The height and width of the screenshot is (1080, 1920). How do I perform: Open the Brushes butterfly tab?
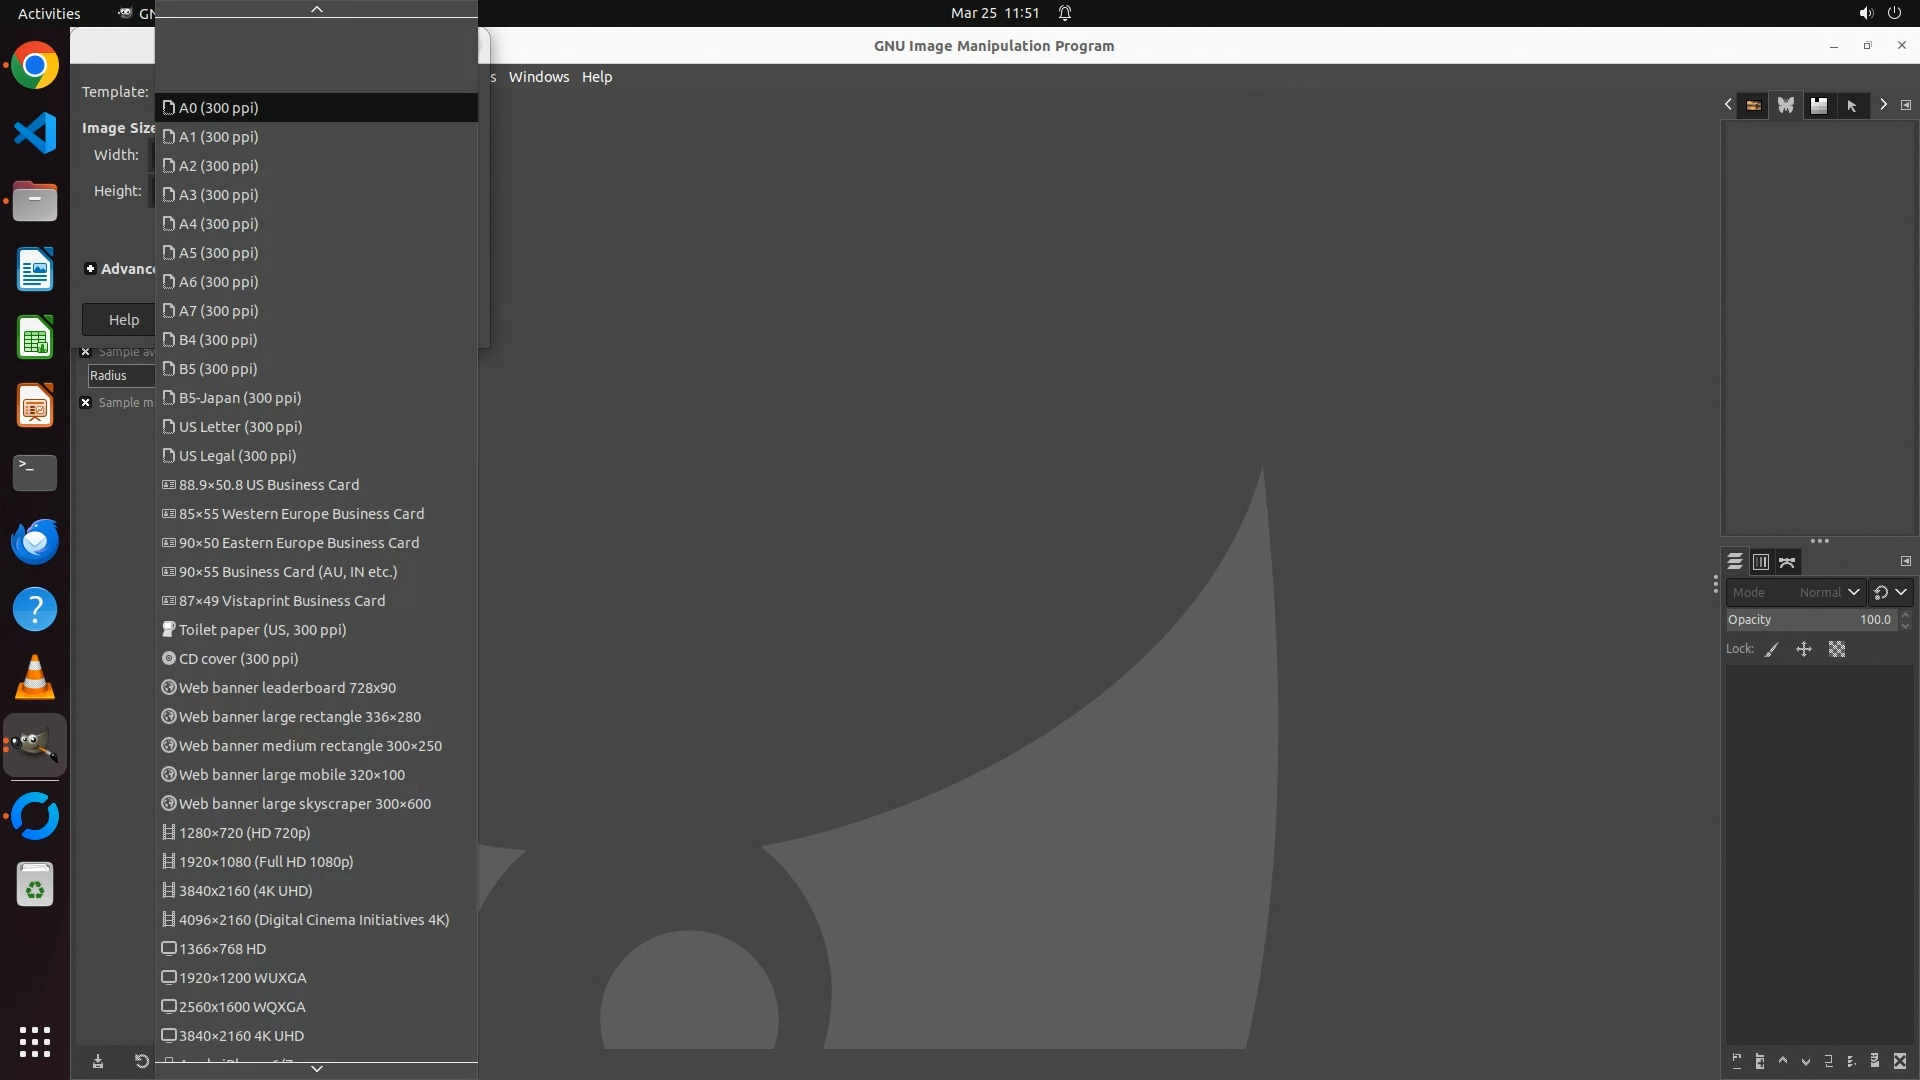coord(1786,105)
